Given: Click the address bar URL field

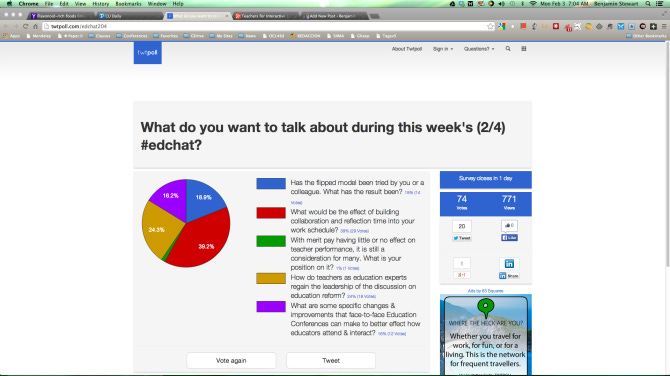Looking at the screenshot, I should [x=265, y=26].
